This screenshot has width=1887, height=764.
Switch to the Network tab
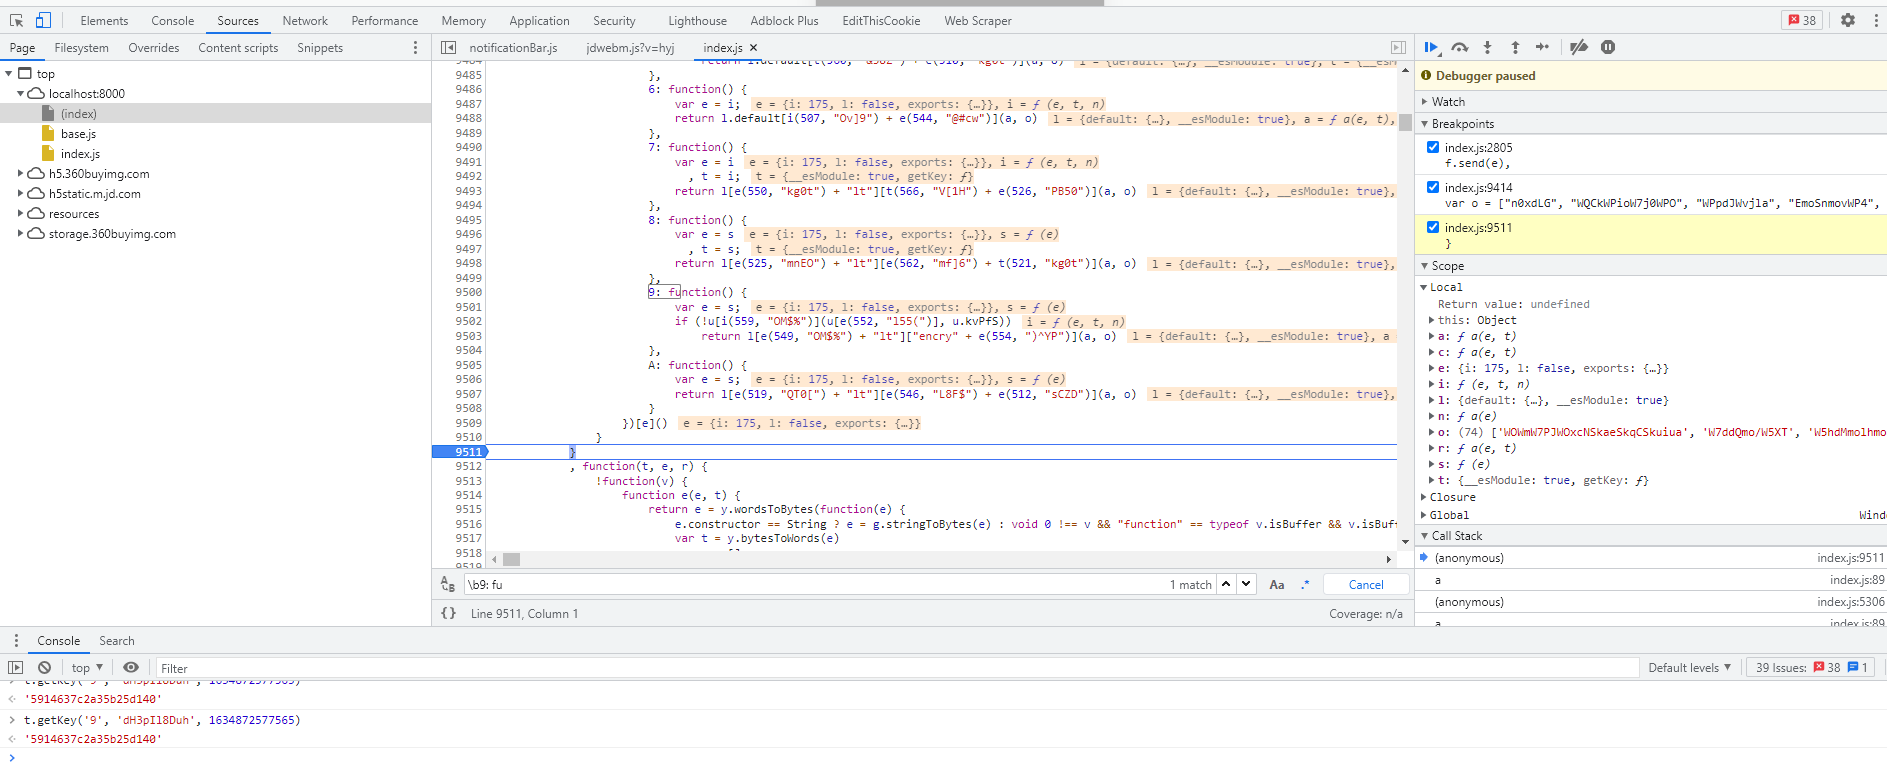tap(305, 20)
